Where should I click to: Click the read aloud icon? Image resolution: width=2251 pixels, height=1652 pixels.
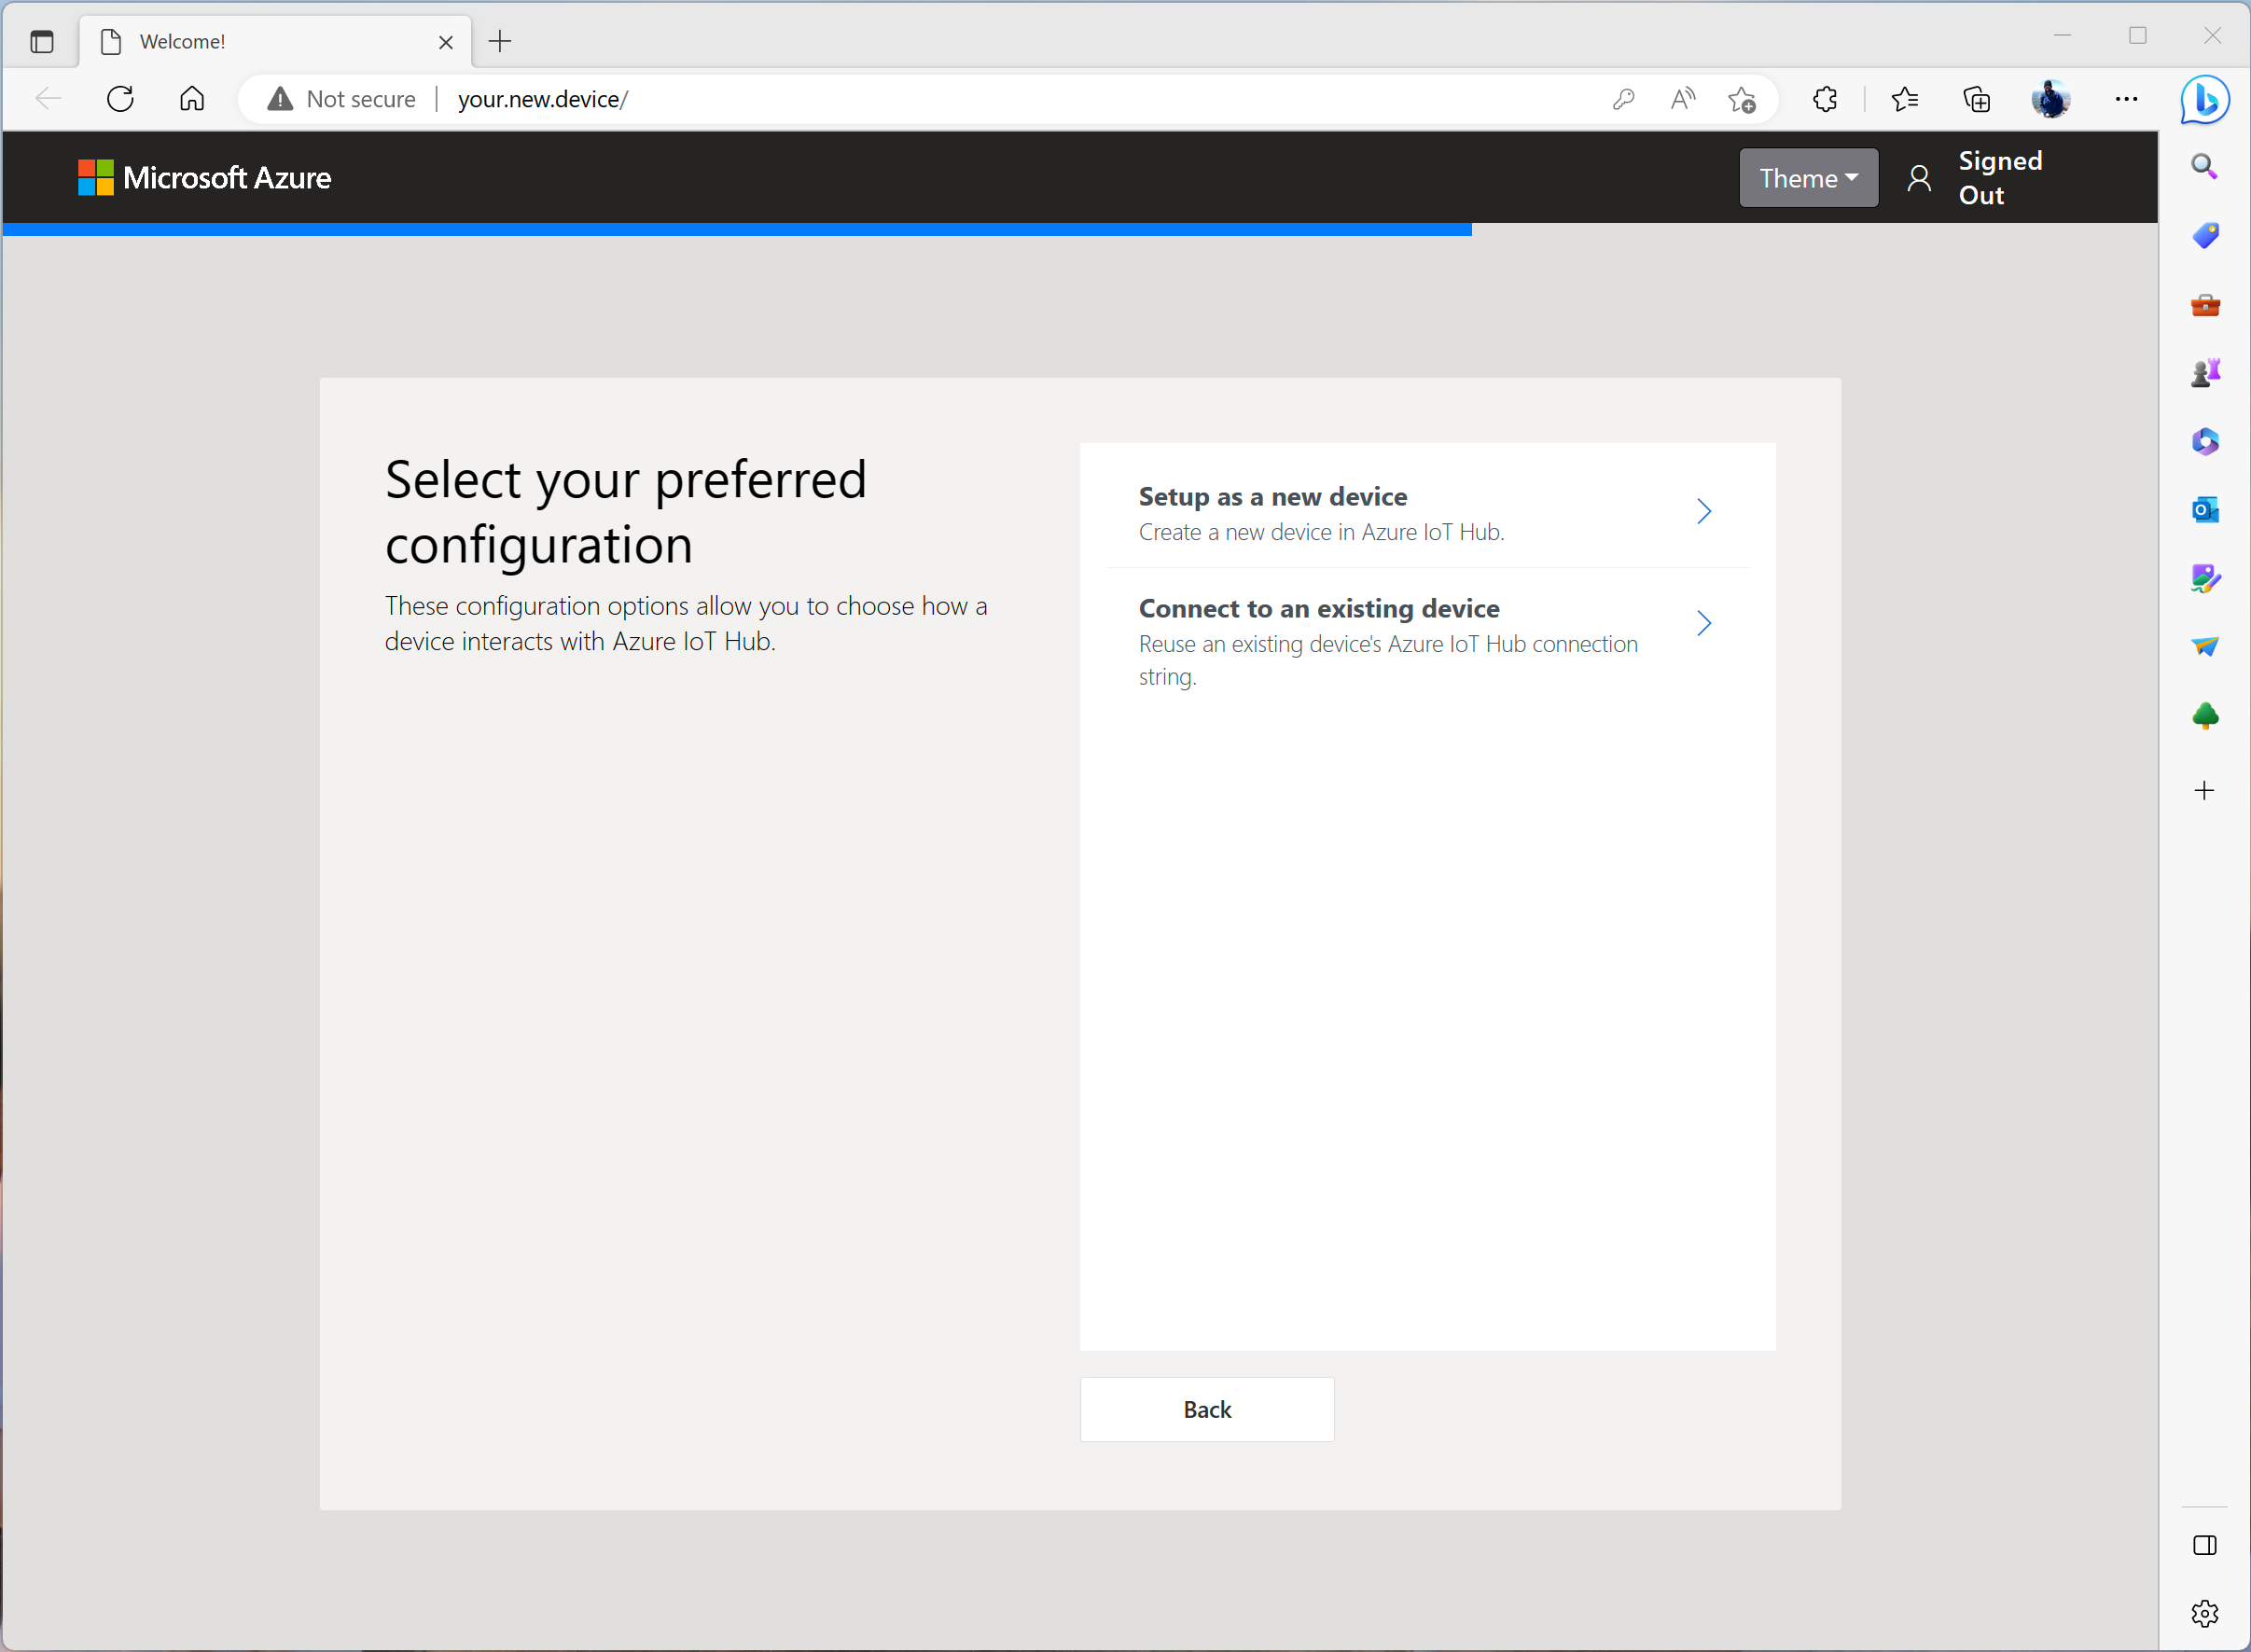click(1683, 99)
